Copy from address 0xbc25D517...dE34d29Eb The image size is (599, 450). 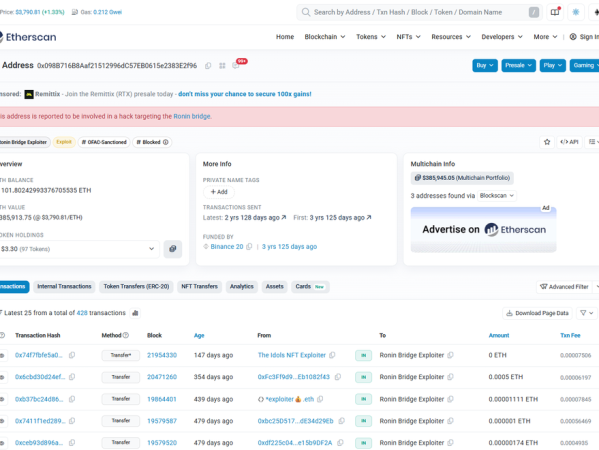(x=342, y=421)
